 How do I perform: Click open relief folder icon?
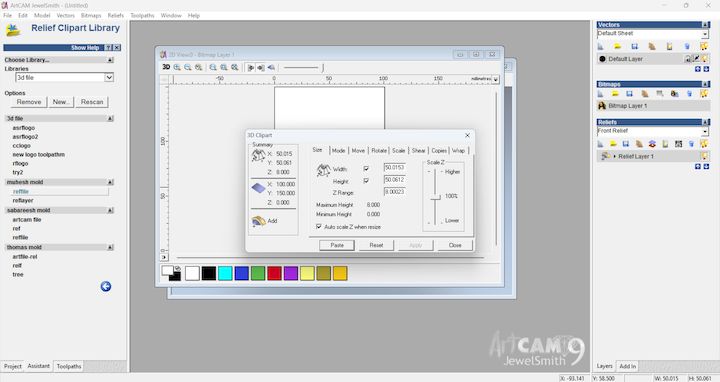tap(613, 144)
